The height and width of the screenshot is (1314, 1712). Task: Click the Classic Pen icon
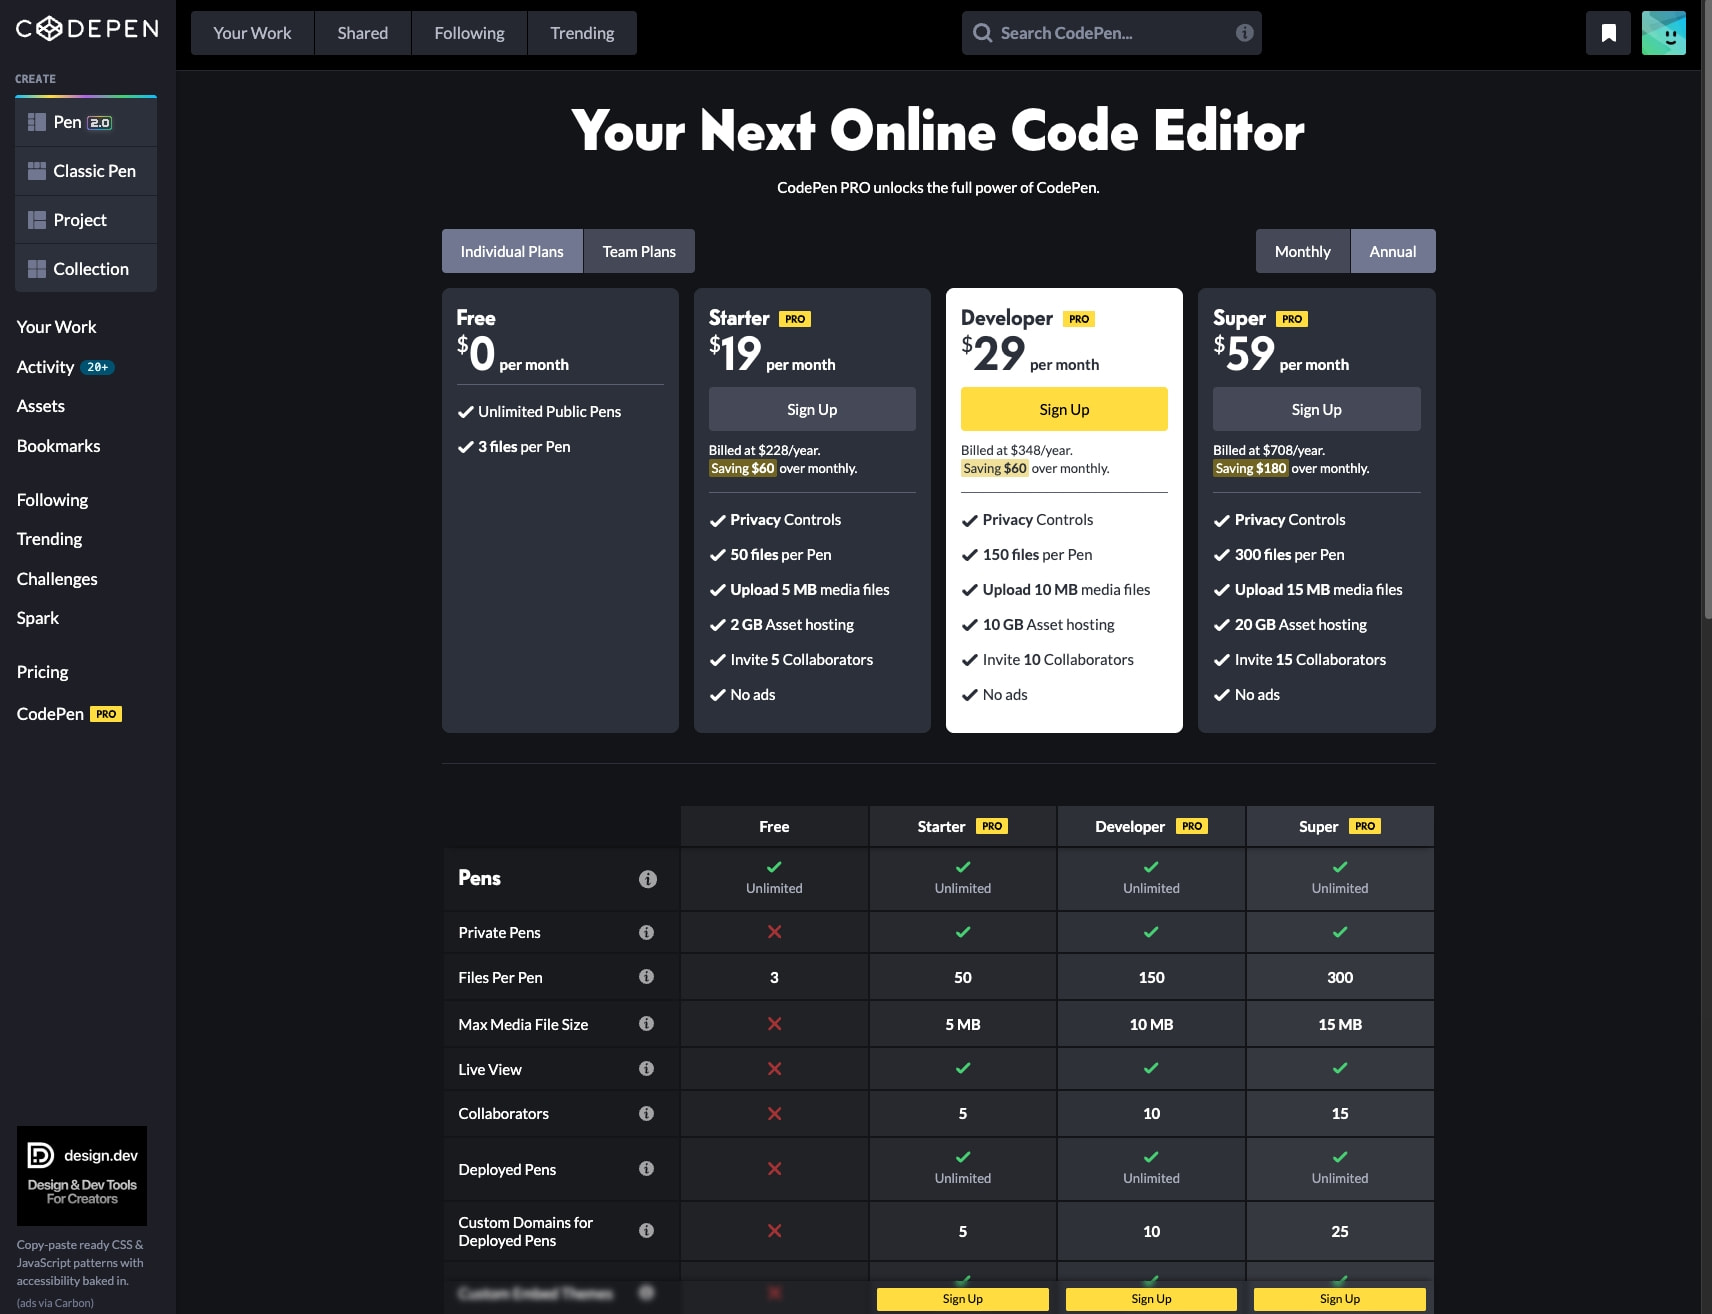pyautogui.click(x=37, y=171)
